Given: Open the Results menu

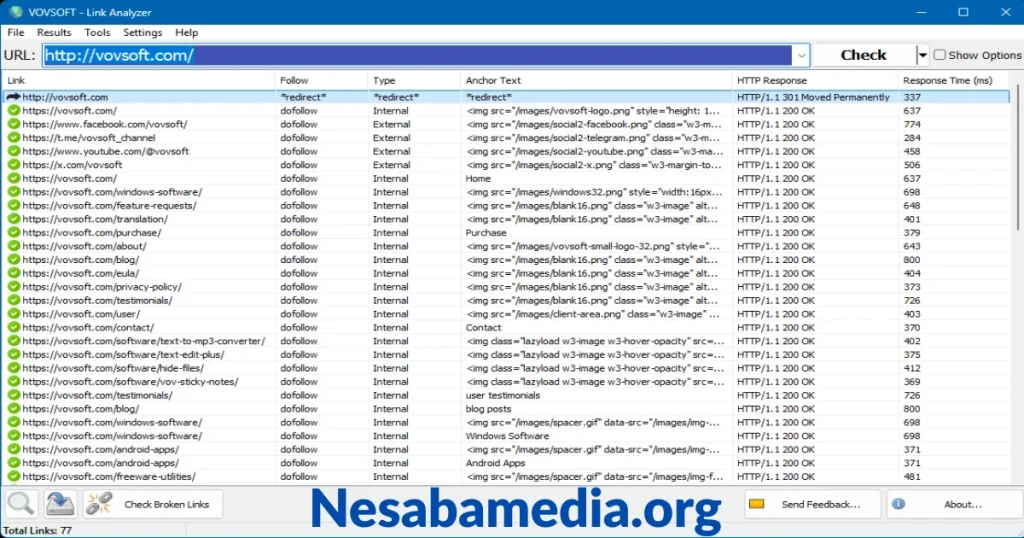Looking at the screenshot, I should 54,33.
